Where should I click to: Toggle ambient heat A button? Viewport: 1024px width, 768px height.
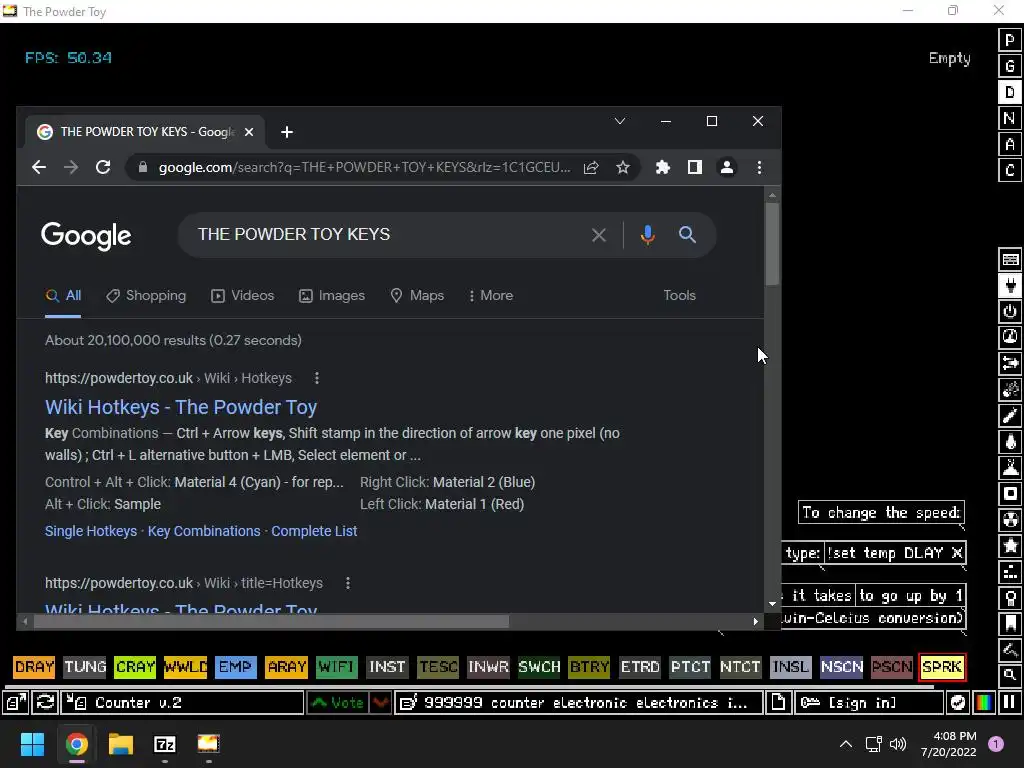tap(1010, 144)
